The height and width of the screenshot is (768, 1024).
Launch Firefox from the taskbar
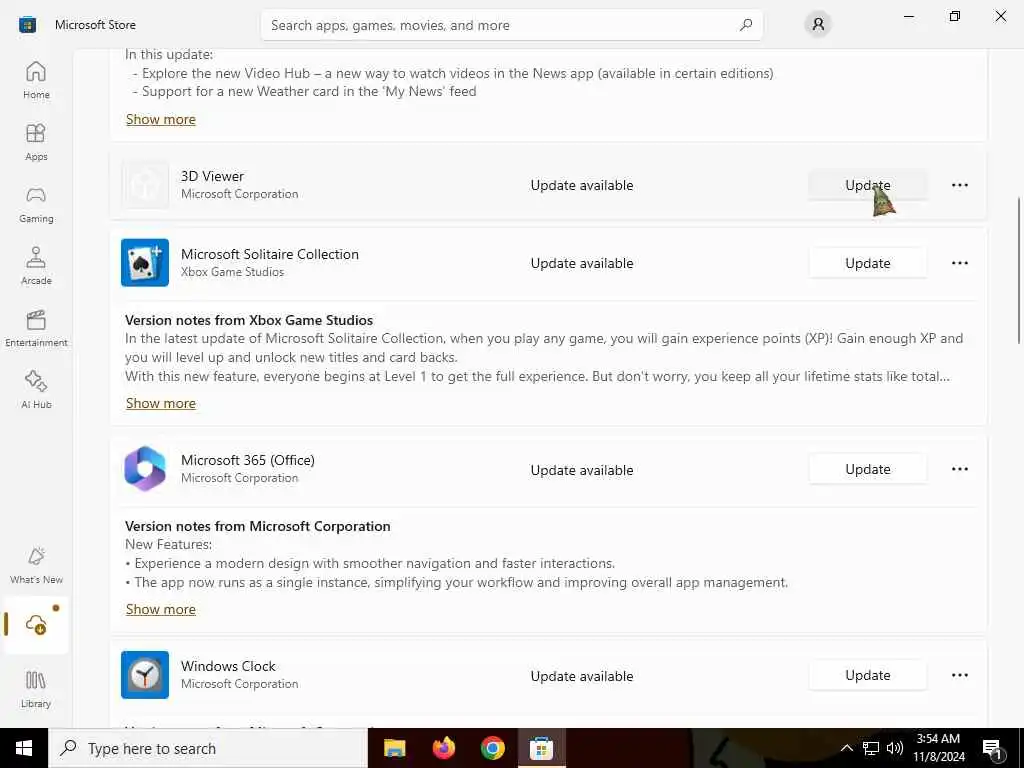pos(443,748)
